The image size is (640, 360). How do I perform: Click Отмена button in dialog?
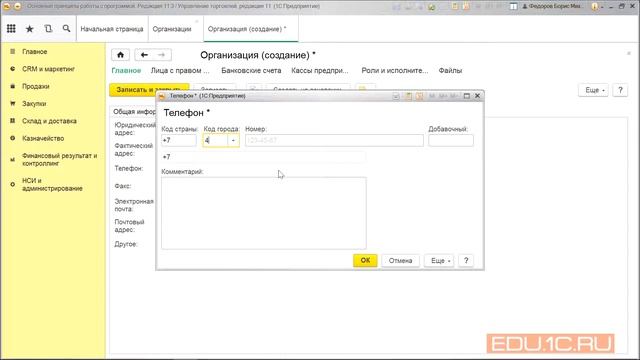click(400, 260)
